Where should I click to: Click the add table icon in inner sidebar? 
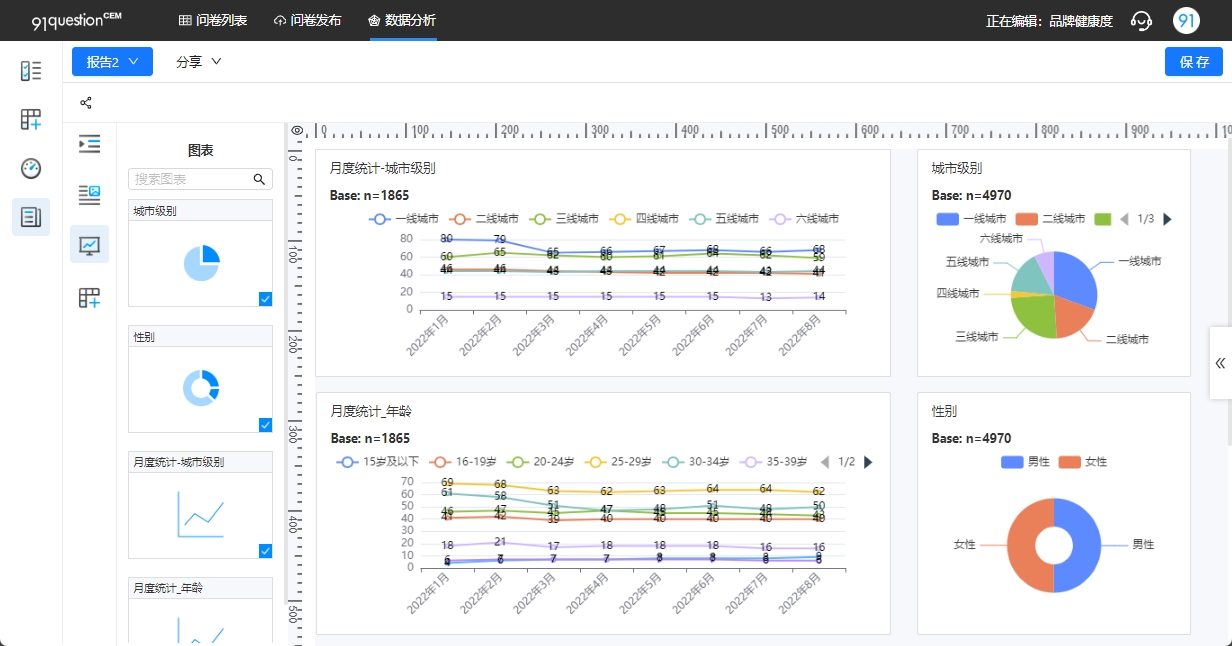(x=89, y=297)
